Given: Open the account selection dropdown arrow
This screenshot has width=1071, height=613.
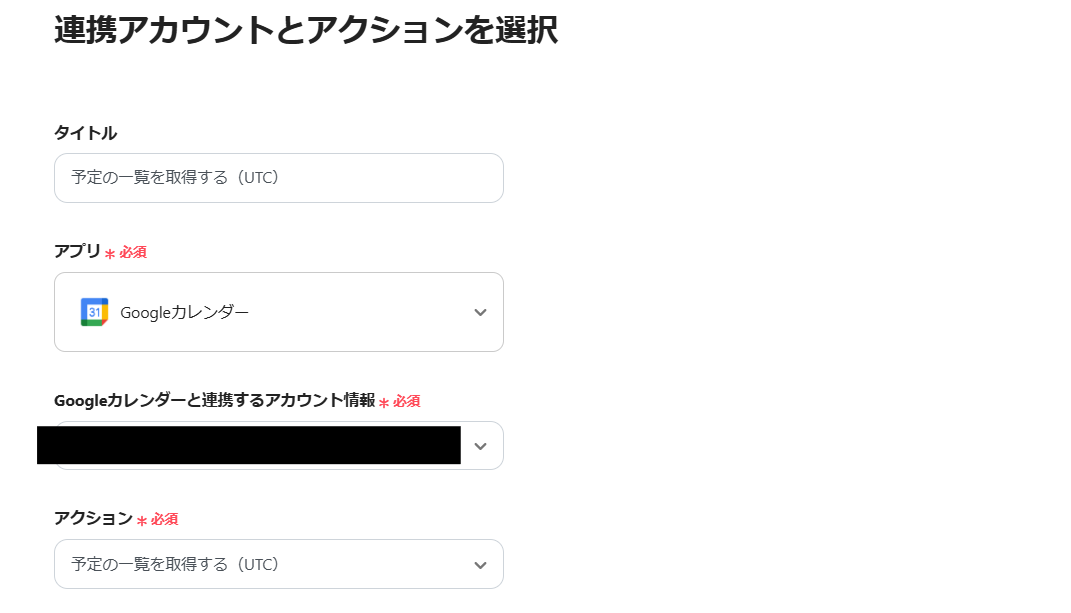Looking at the screenshot, I should click(x=479, y=445).
